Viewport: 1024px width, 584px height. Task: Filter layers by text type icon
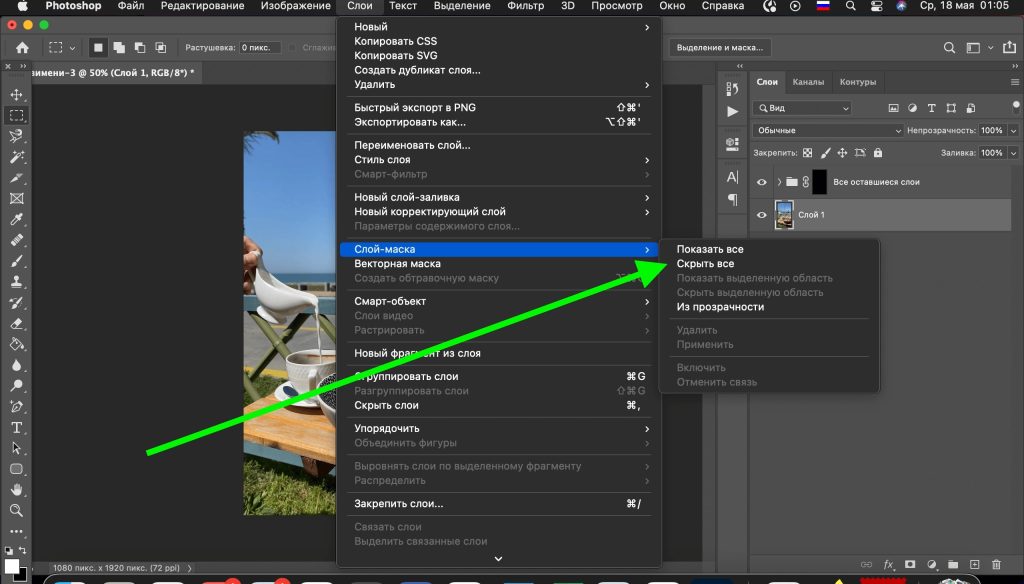[931, 108]
